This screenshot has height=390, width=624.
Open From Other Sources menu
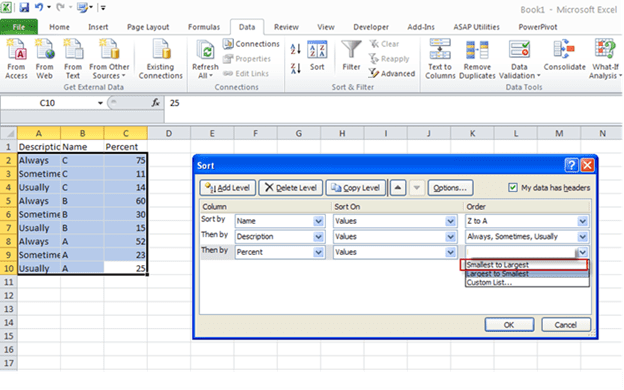point(109,59)
